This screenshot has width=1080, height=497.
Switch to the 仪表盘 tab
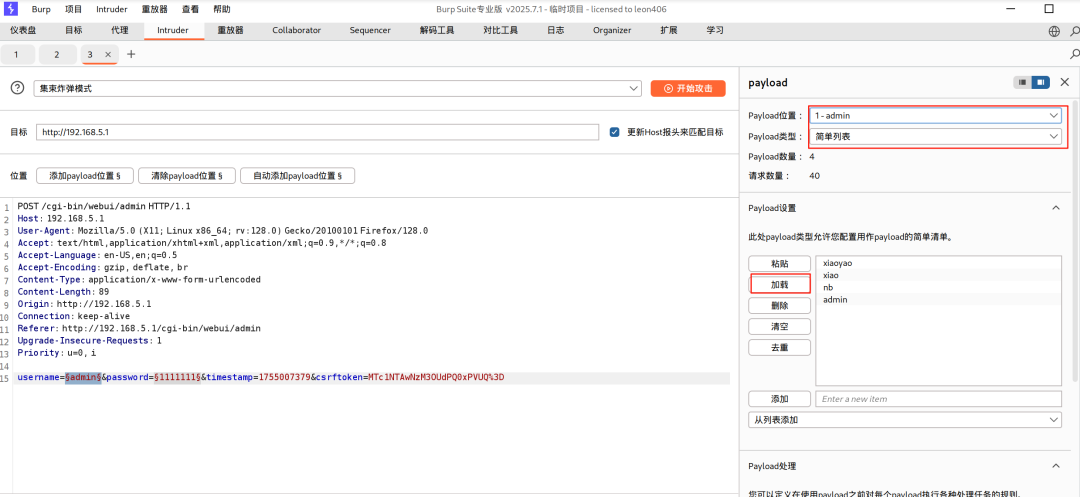click(23, 30)
